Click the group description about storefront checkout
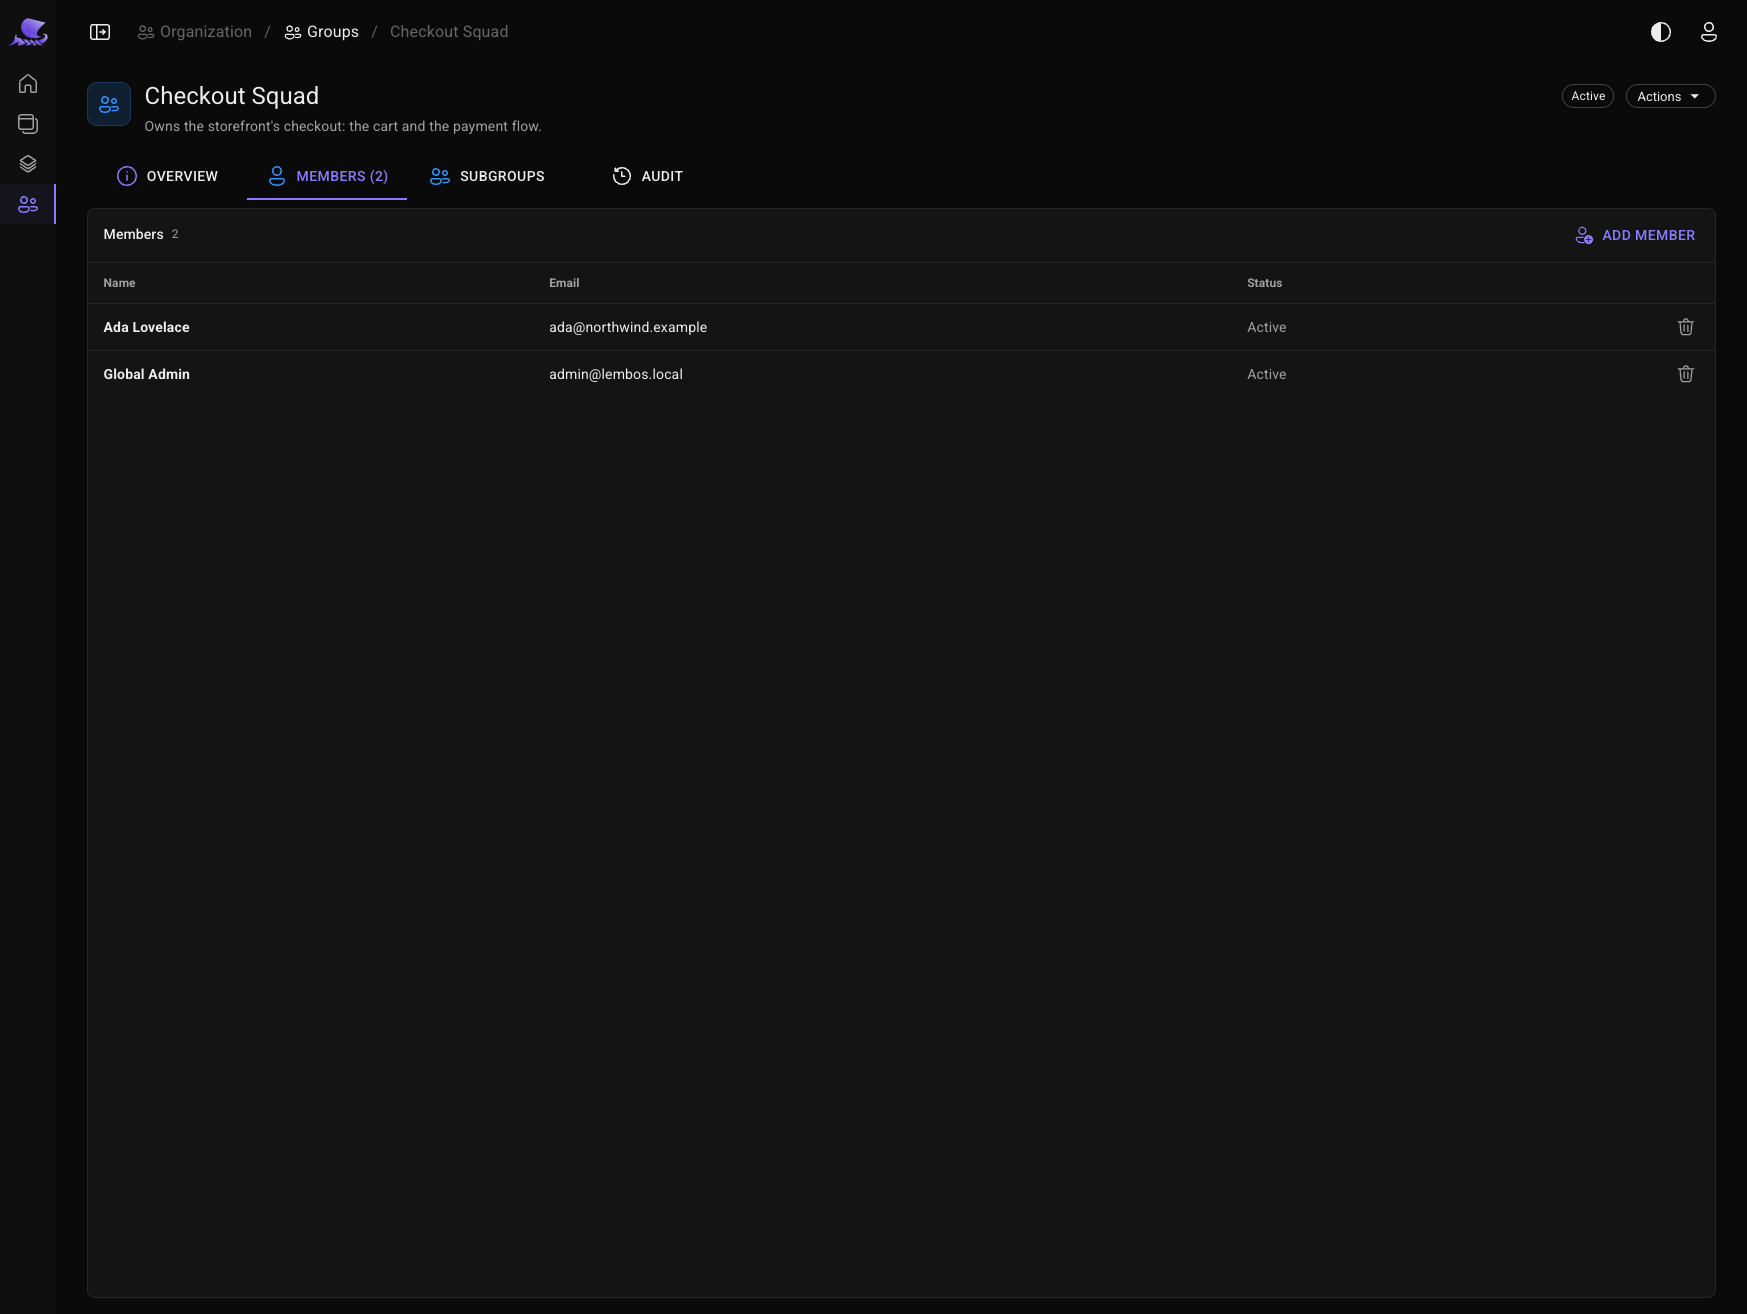The image size is (1747, 1314). 343,126
